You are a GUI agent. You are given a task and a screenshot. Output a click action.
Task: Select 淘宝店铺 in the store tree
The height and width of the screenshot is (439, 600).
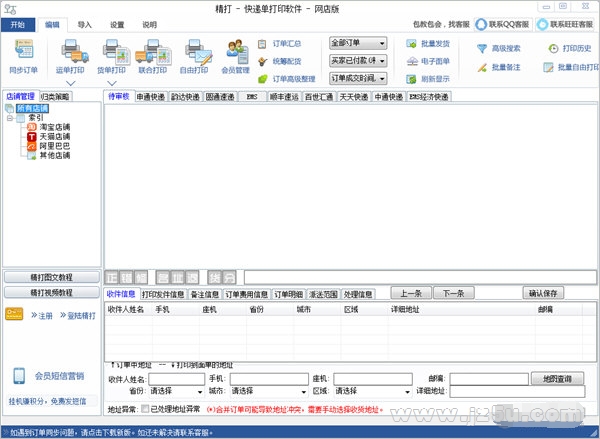[54, 127]
